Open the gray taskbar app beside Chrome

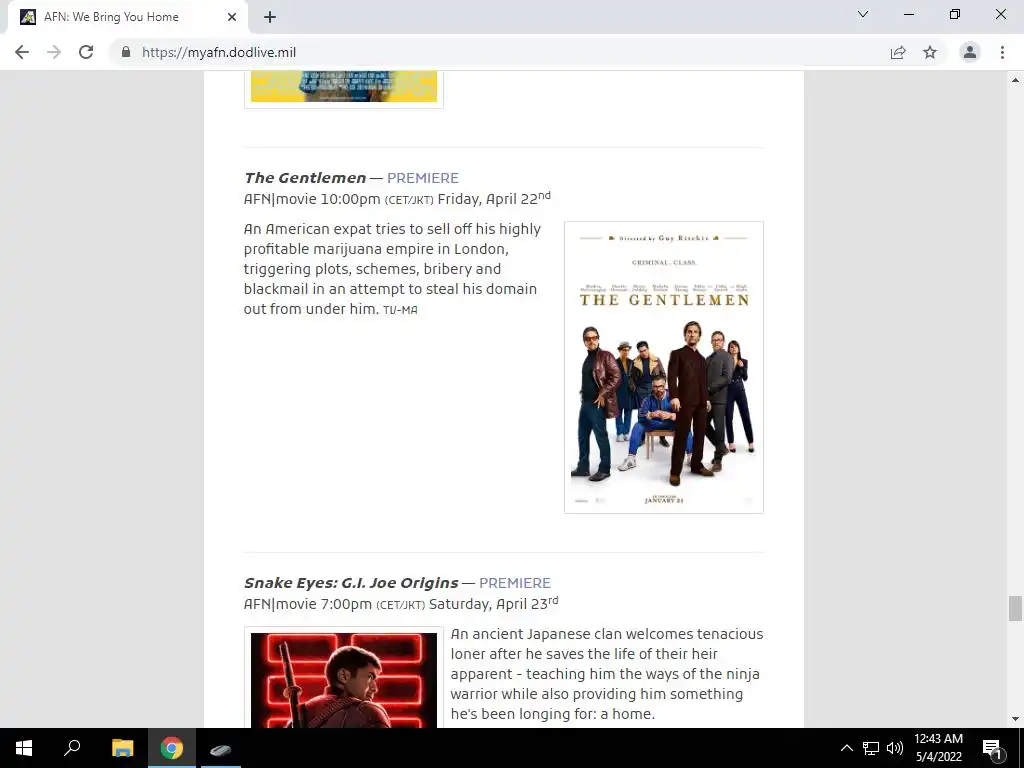[220, 748]
